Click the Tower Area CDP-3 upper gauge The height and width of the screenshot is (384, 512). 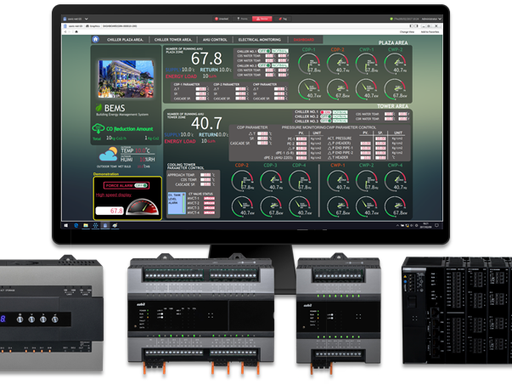[x=271, y=180]
